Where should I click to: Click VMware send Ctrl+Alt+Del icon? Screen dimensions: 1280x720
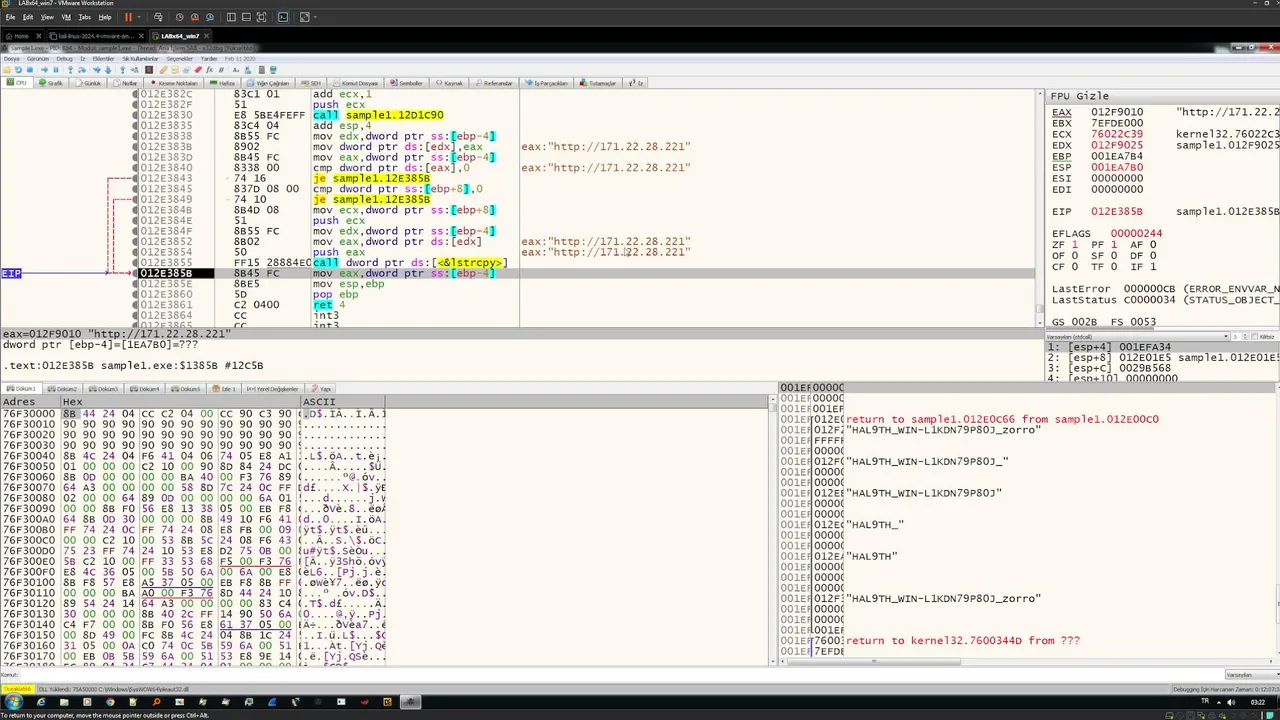158,17
